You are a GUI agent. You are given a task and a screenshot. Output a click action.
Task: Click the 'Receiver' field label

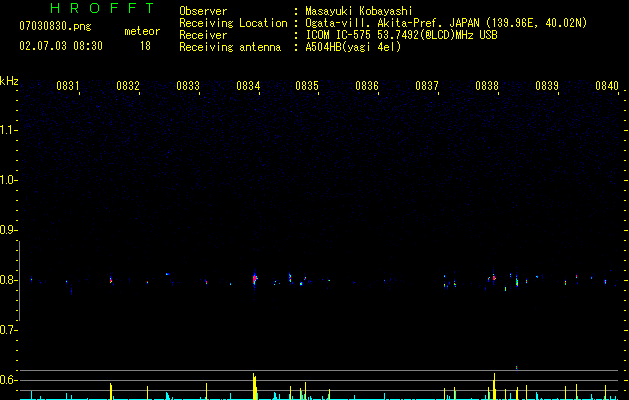(x=203, y=35)
